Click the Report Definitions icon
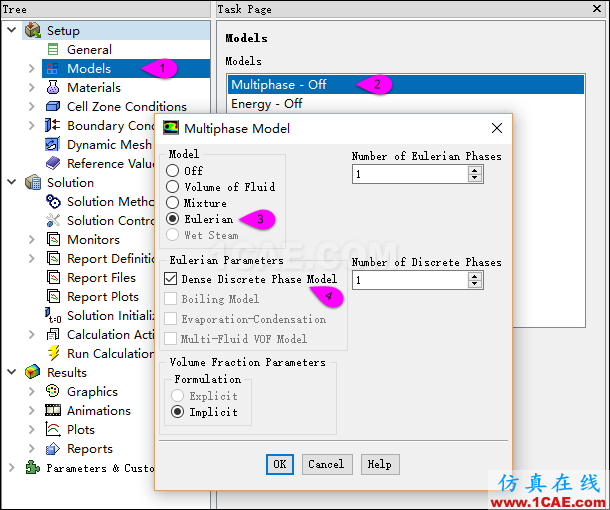 pos(53,258)
